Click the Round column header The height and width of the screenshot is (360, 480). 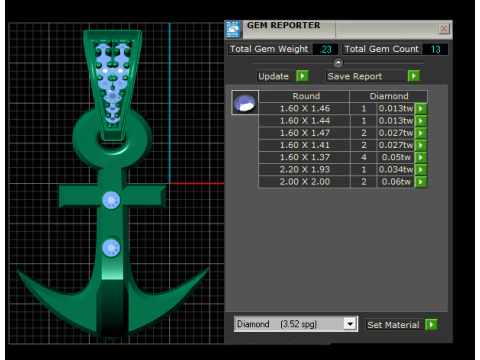coord(305,96)
